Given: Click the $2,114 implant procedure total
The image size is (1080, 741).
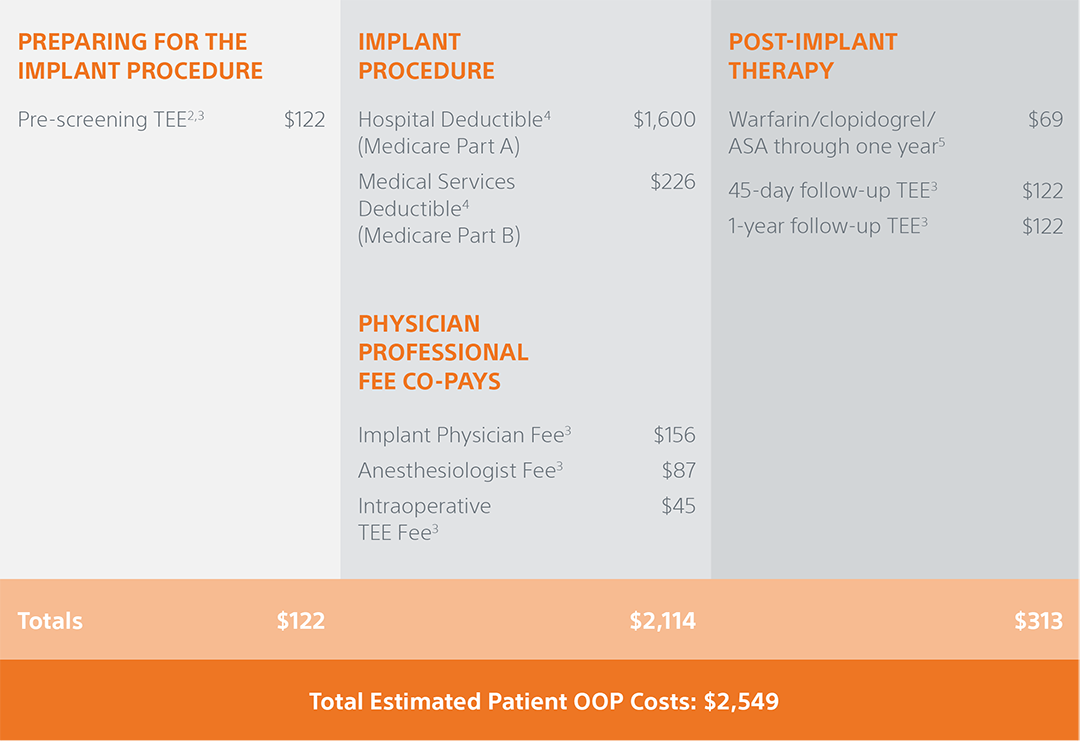Looking at the screenshot, I should (663, 620).
